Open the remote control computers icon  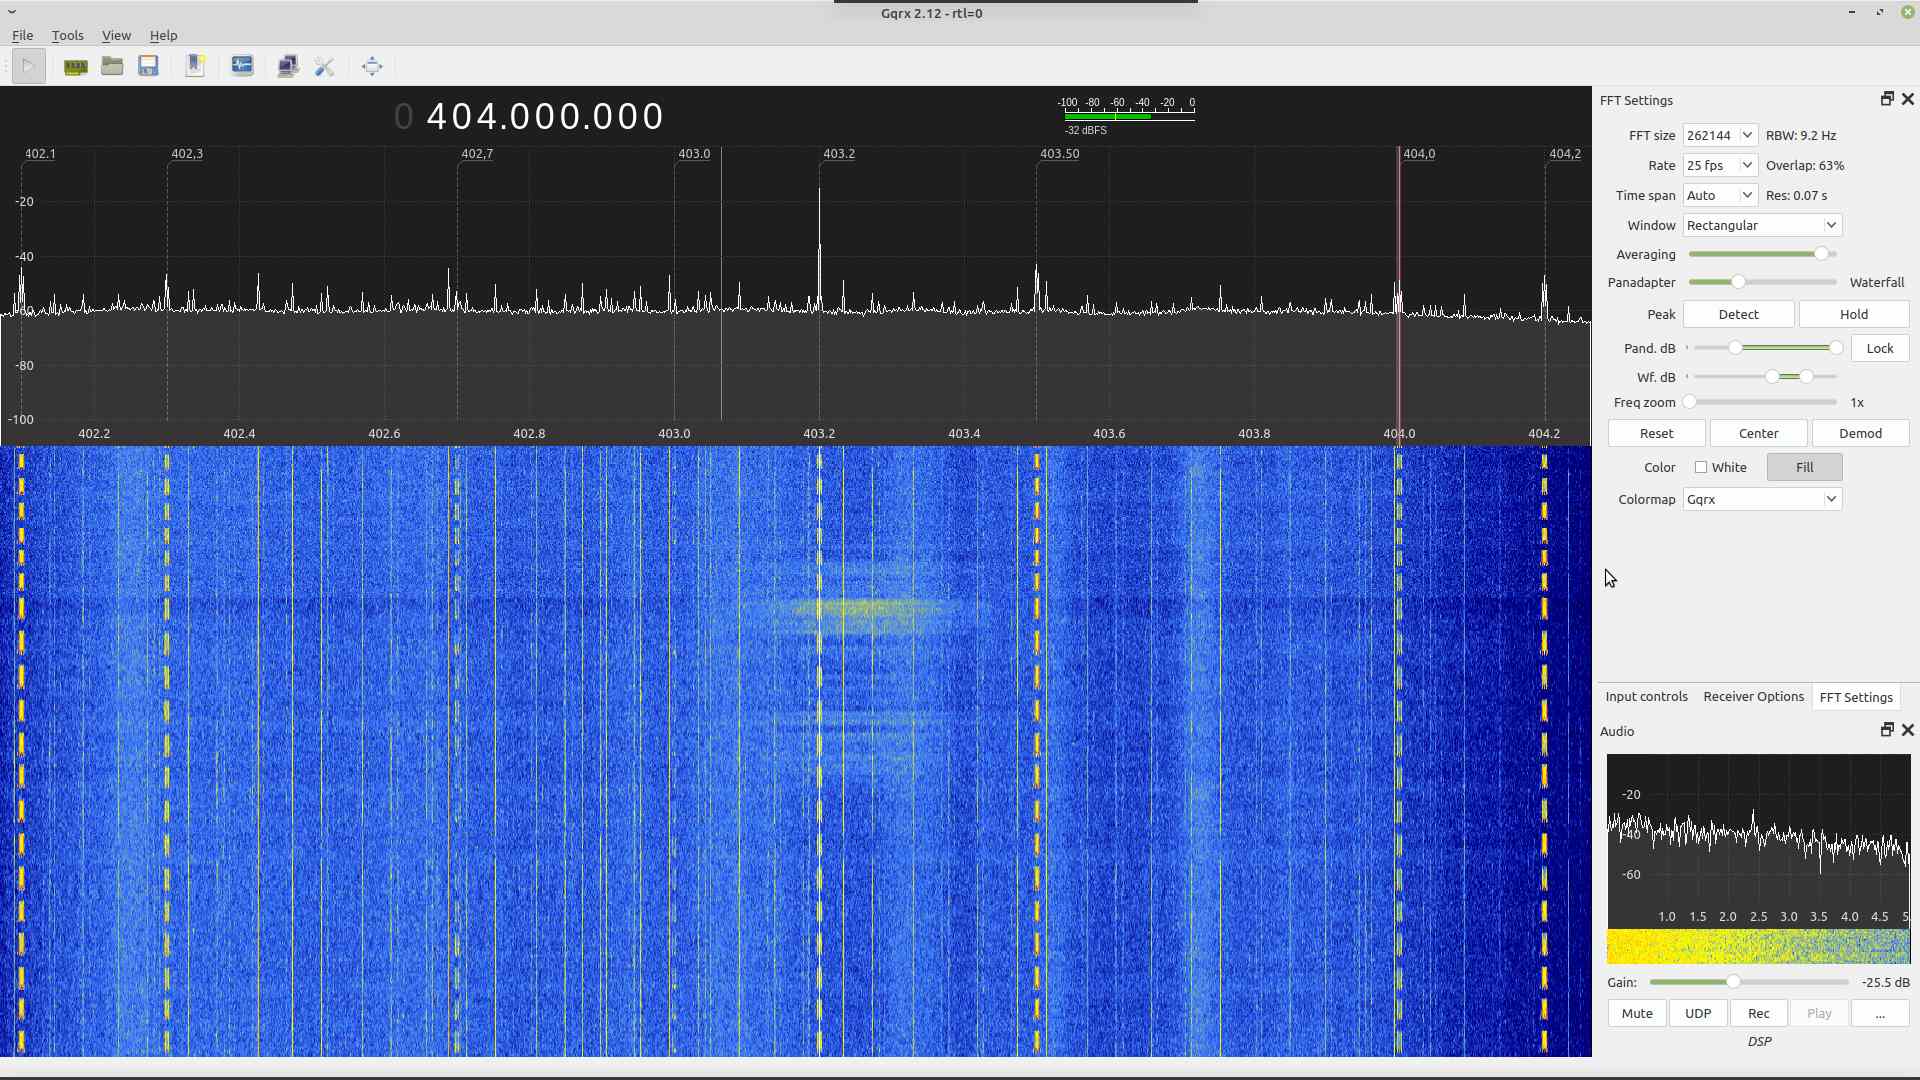tap(288, 67)
